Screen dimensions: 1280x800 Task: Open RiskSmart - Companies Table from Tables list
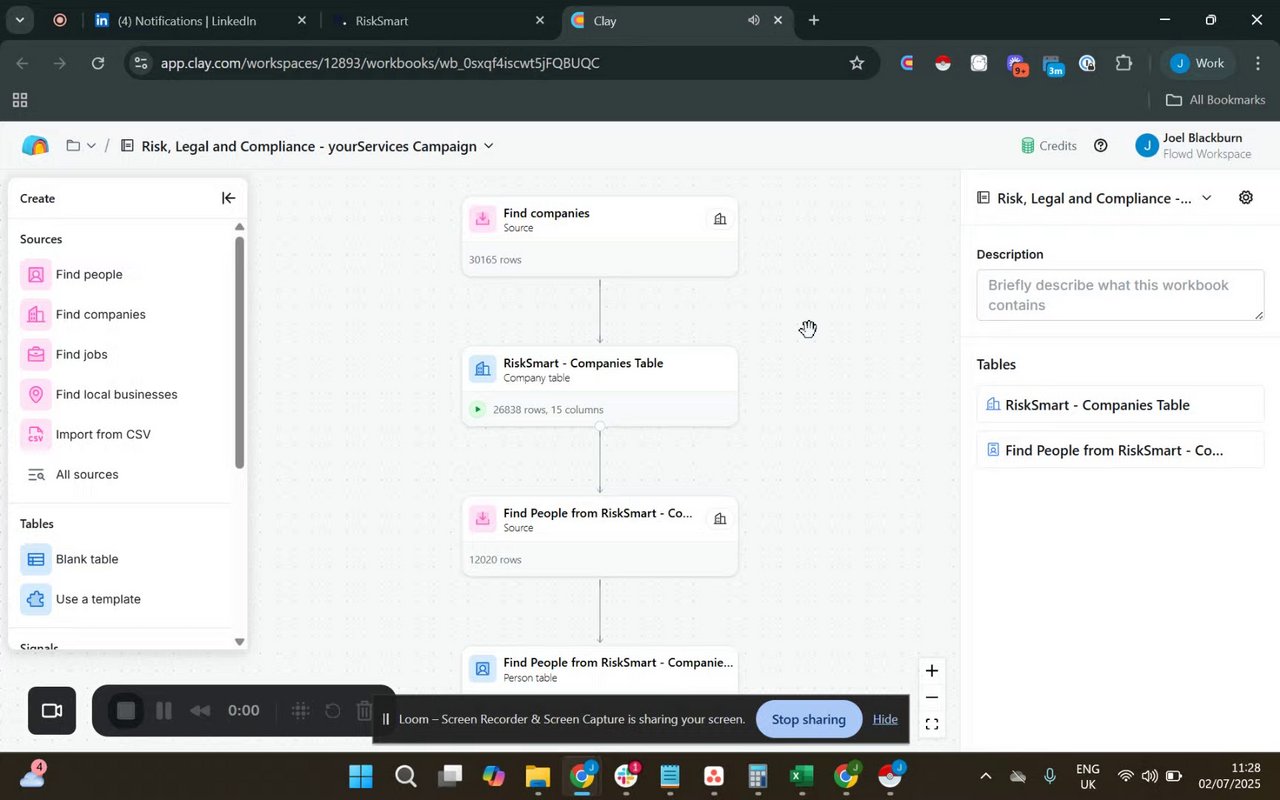click(1120, 405)
